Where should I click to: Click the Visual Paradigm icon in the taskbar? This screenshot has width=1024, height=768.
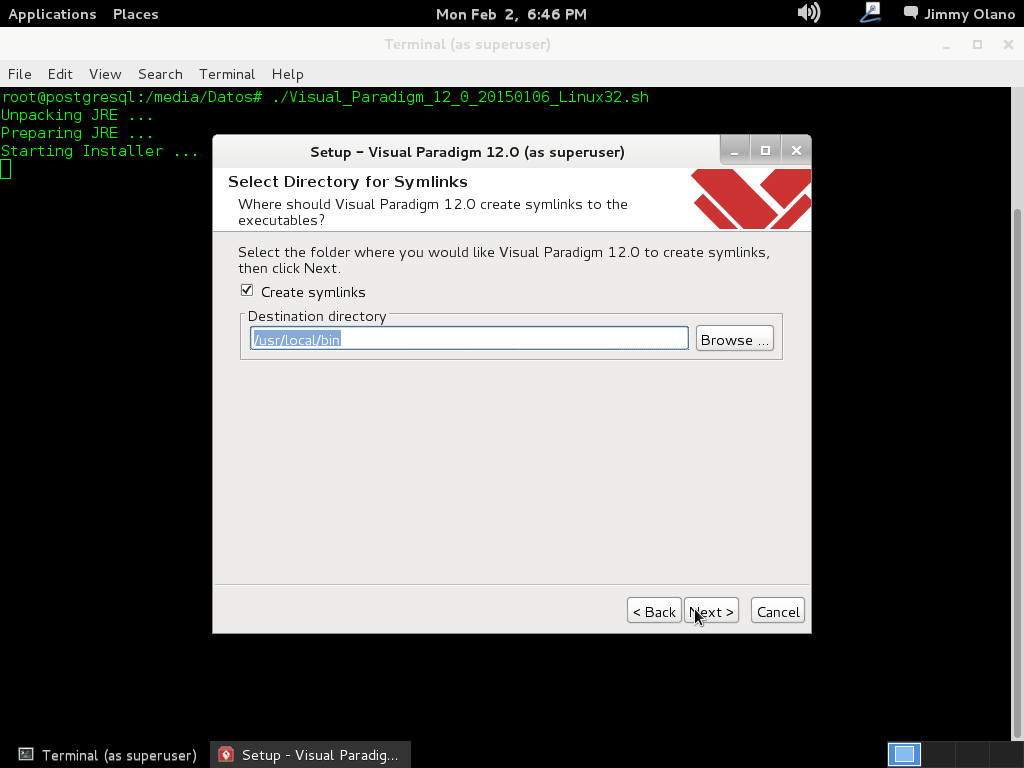[x=226, y=755]
